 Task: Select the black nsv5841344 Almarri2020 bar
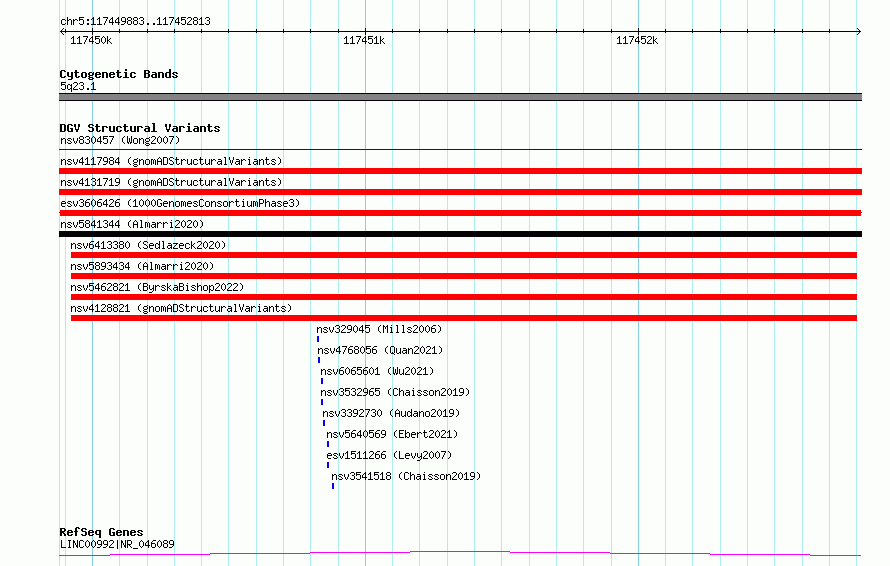coord(460,234)
